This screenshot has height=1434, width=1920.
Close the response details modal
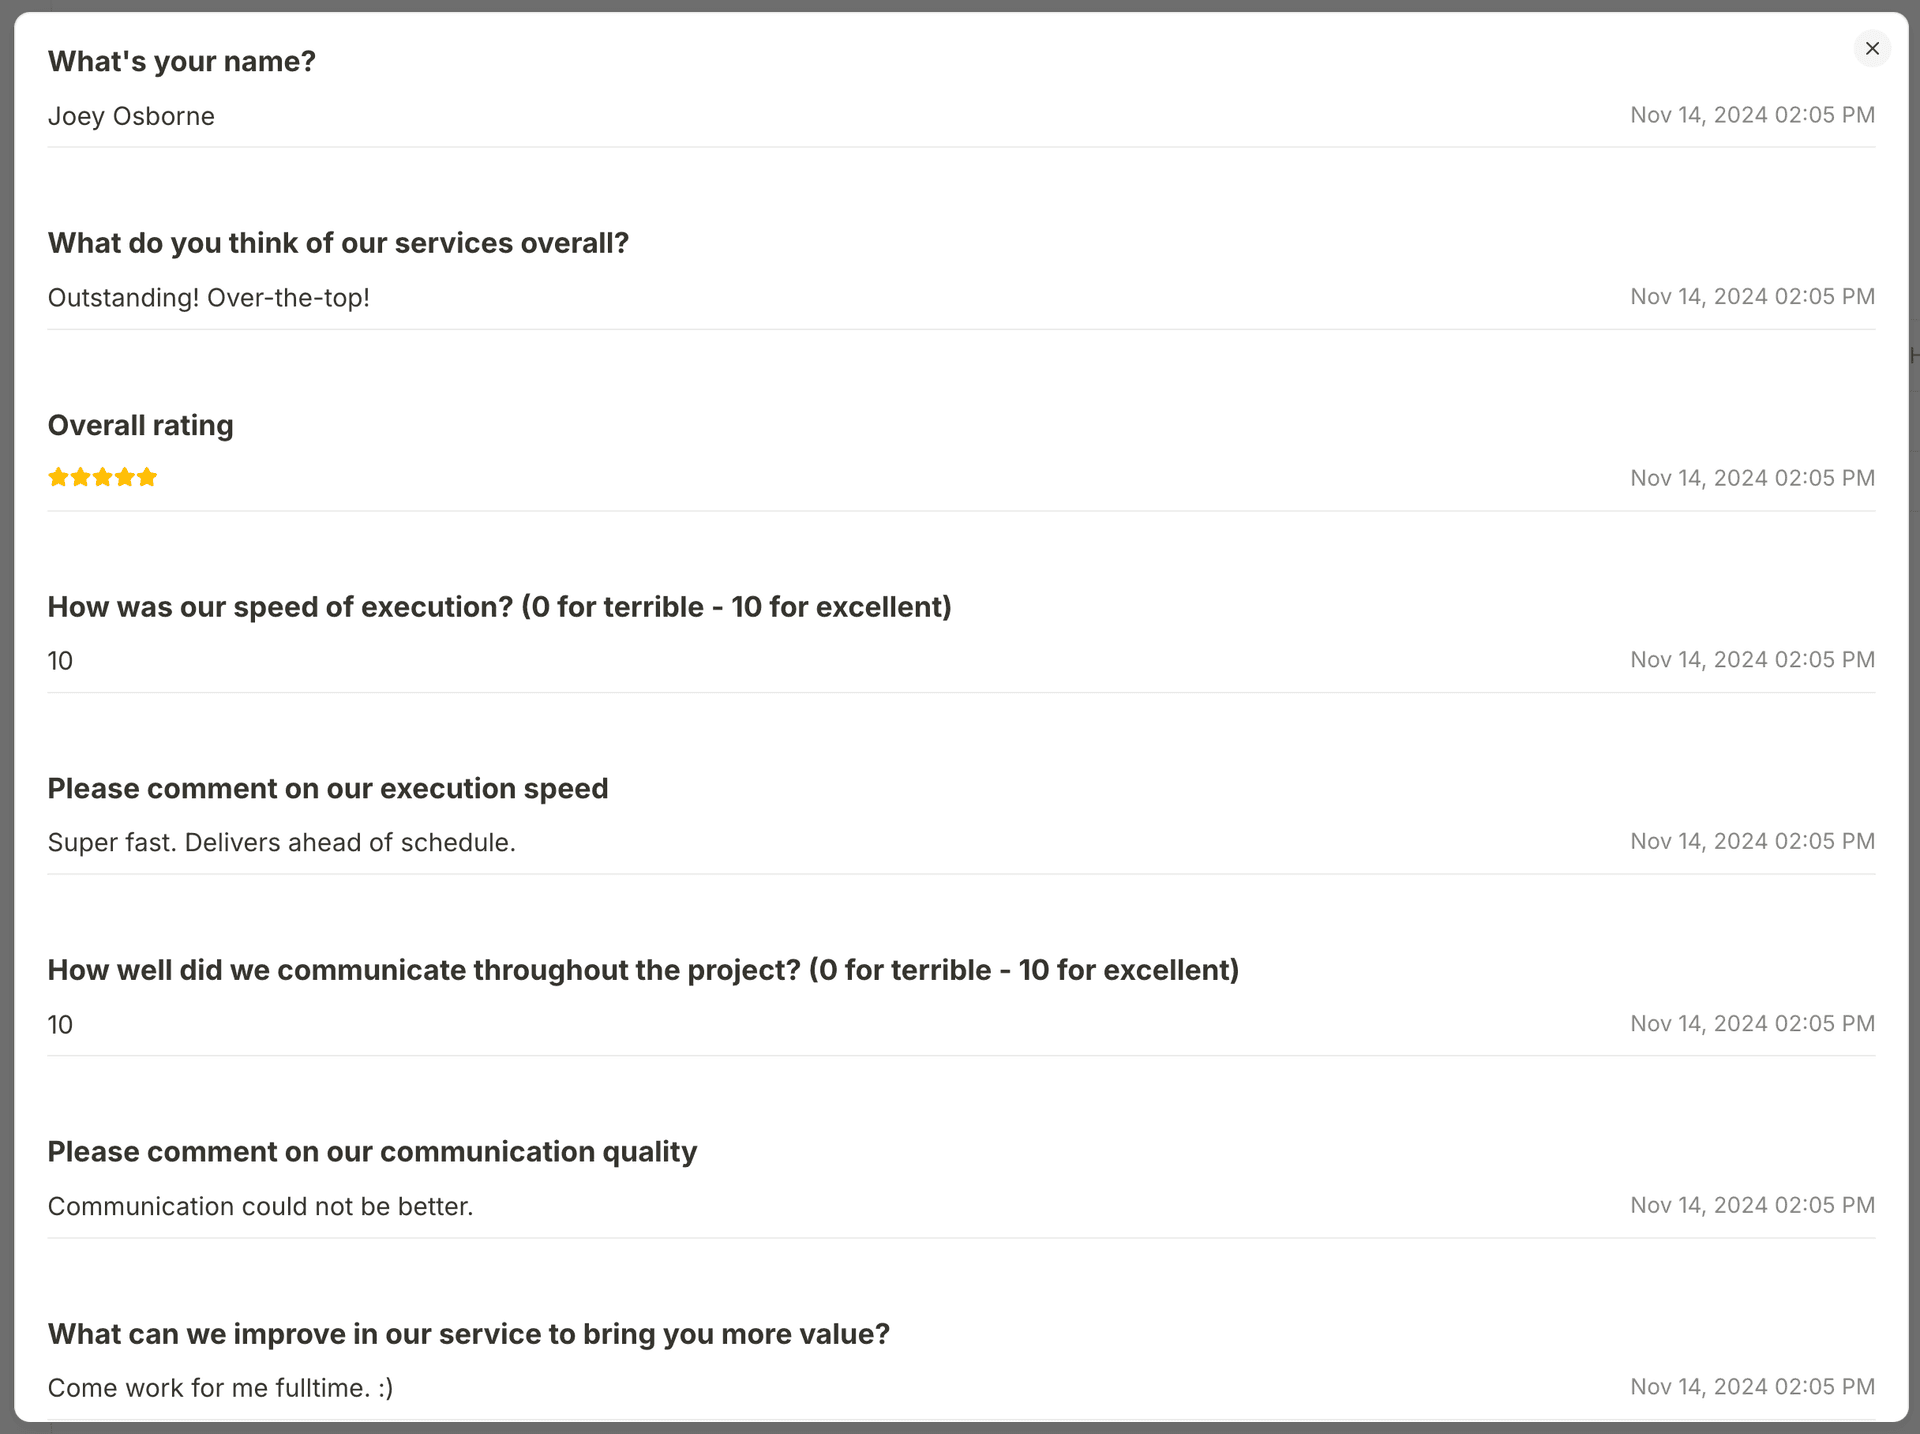pos(1872,48)
